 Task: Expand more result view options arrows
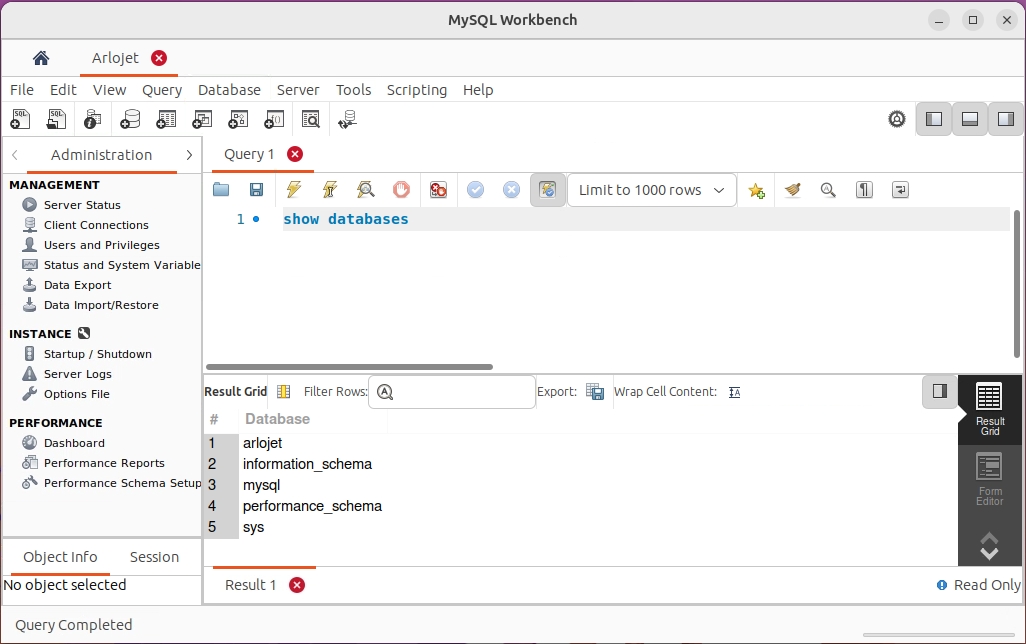tap(989, 545)
